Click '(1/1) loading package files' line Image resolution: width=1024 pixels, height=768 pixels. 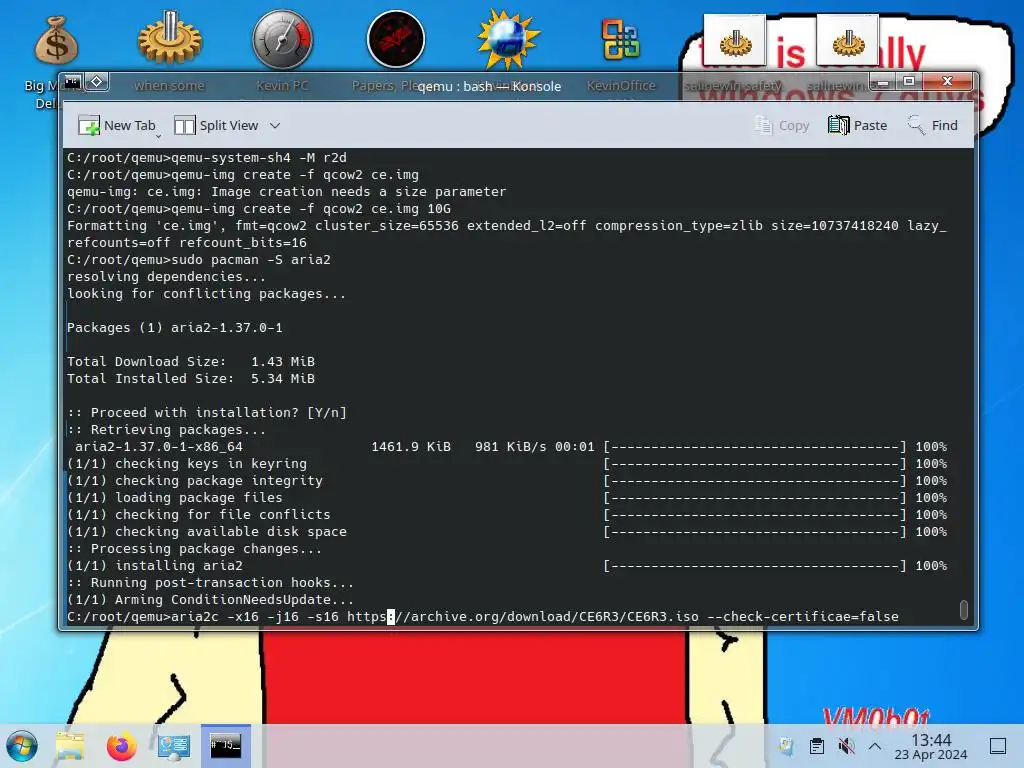click(x=174, y=498)
